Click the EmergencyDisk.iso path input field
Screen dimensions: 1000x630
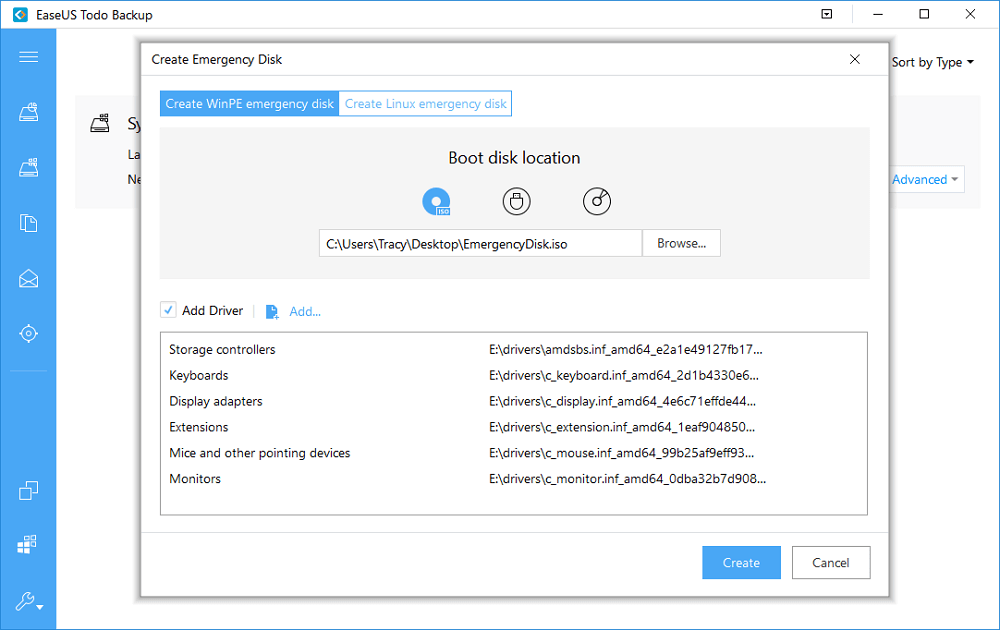pos(480,243)
